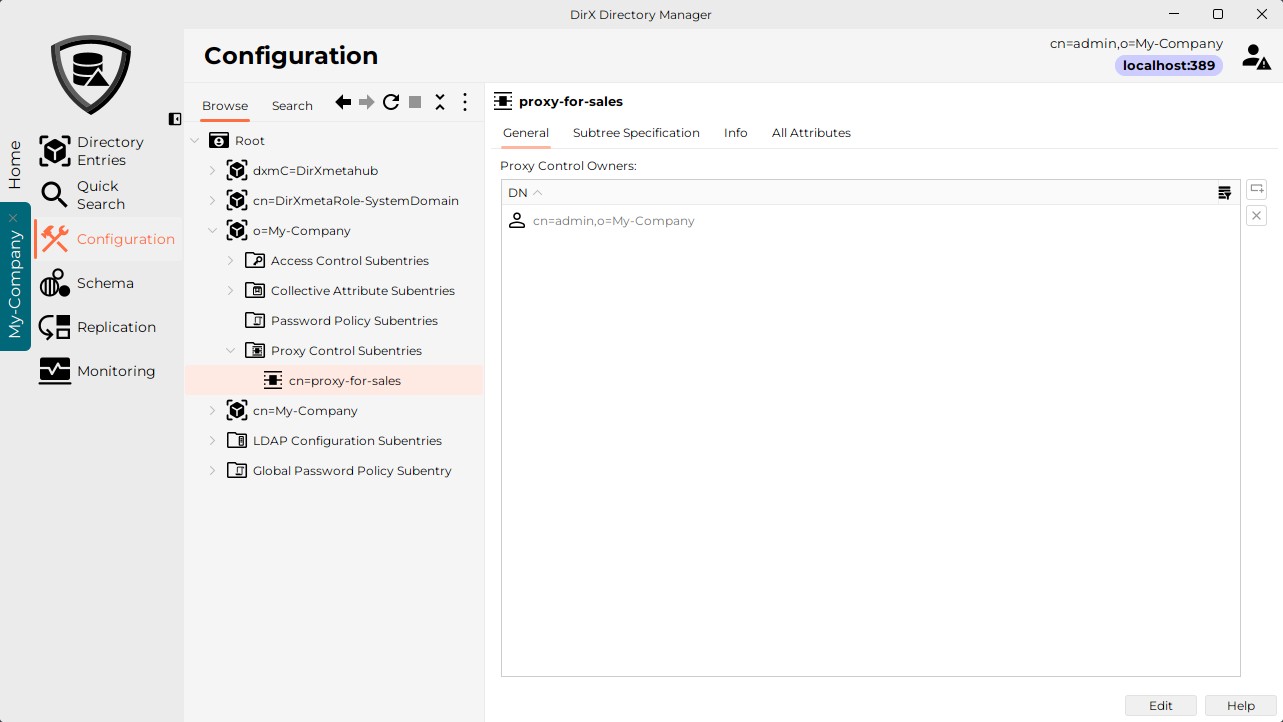Click the Collective Attribute Subentries folder icon
Viewport: 1283px width, 722px height.
(255, 291)
